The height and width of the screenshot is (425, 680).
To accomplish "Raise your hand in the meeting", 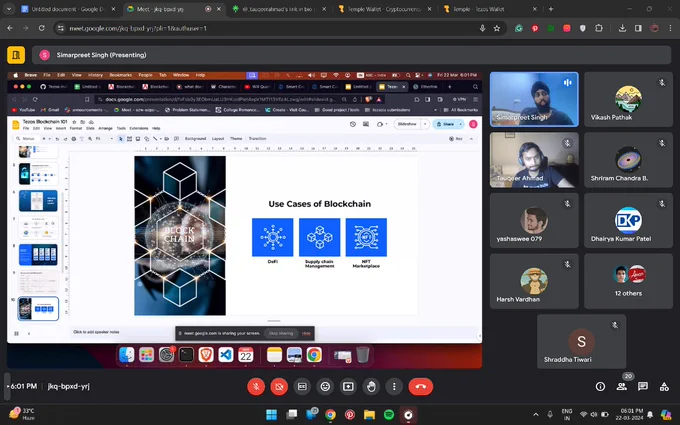I will 371,386.
